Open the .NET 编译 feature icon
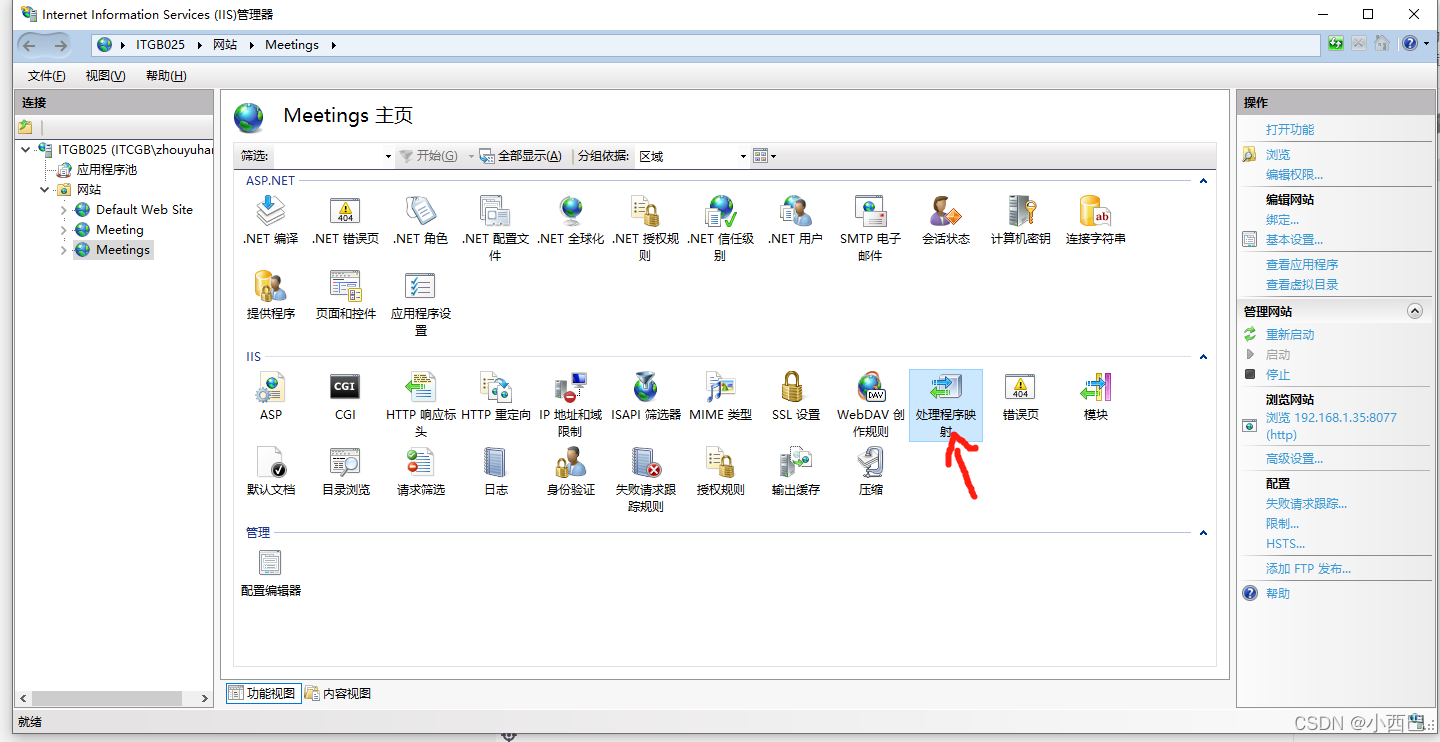The width and height of the screenshot is (1440, 742). point(270,220)
